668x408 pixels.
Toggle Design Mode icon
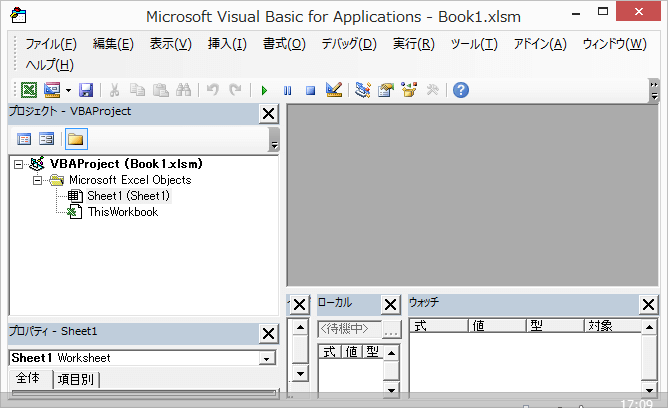coord(334,90)
